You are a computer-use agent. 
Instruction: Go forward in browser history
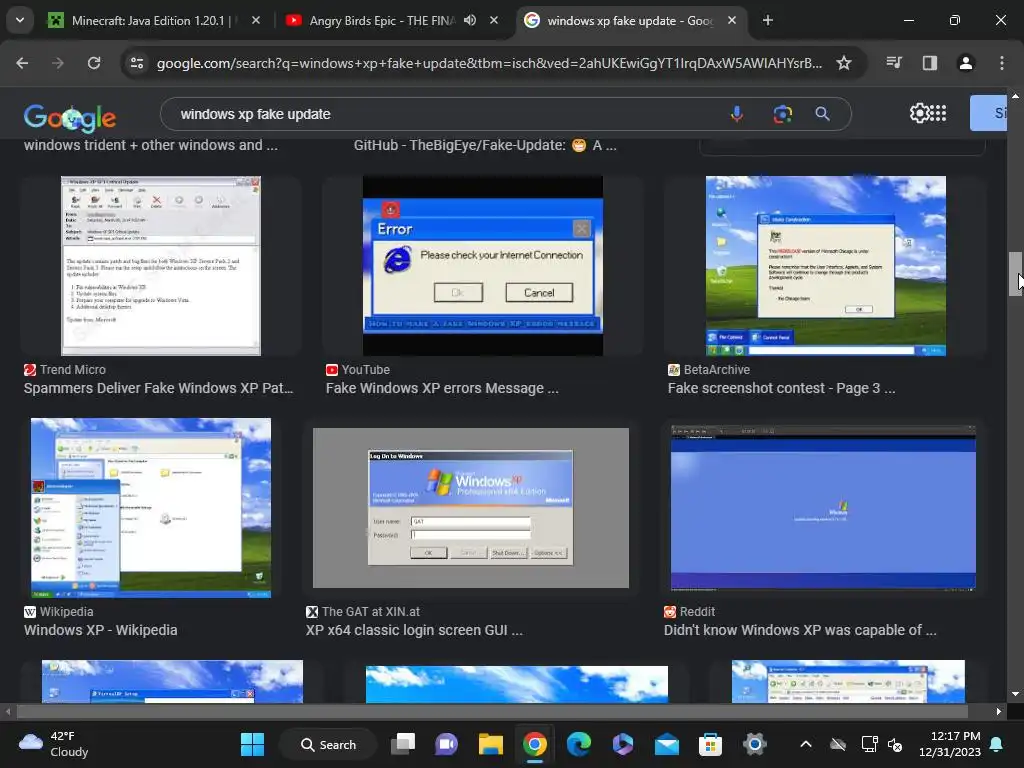click(58, 63)
